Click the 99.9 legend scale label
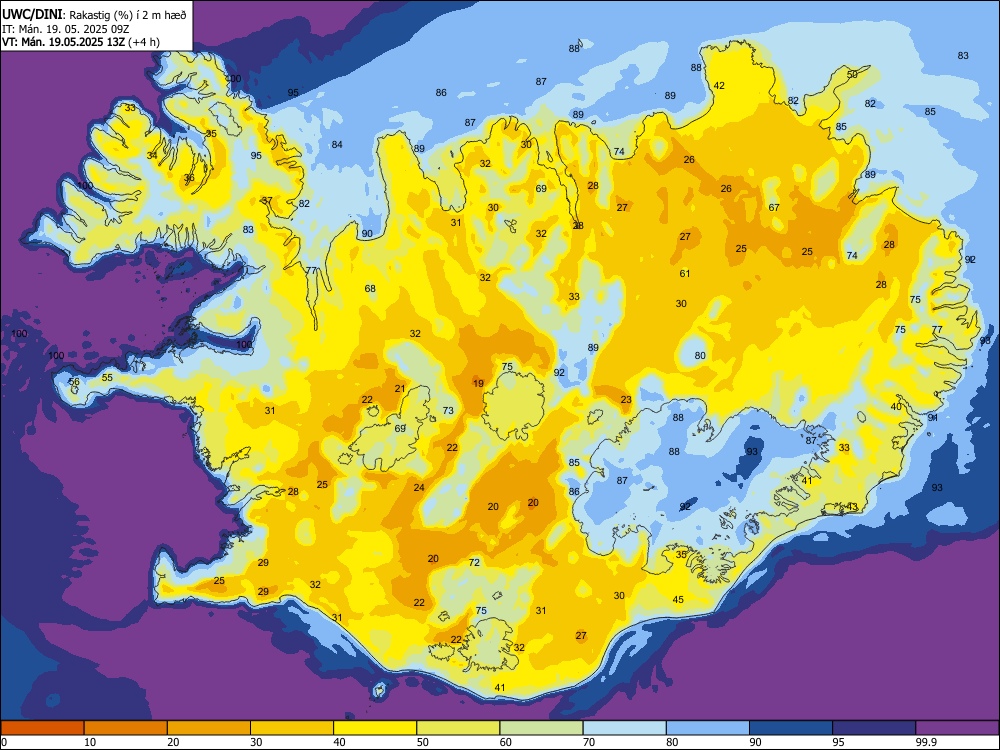Image resolution: width=1000 pixels, height=750 pixels. [925, 742]
